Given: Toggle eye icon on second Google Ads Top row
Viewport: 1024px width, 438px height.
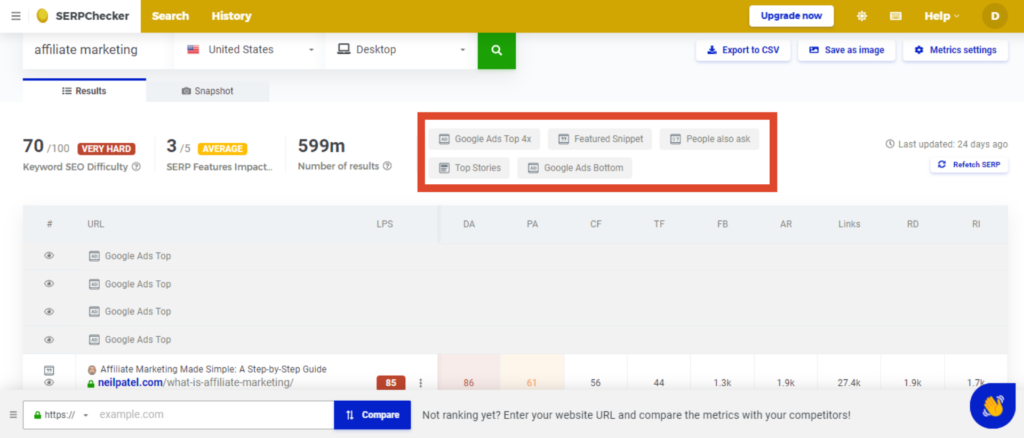Looking at the screenshot, I should pos(49,284).
